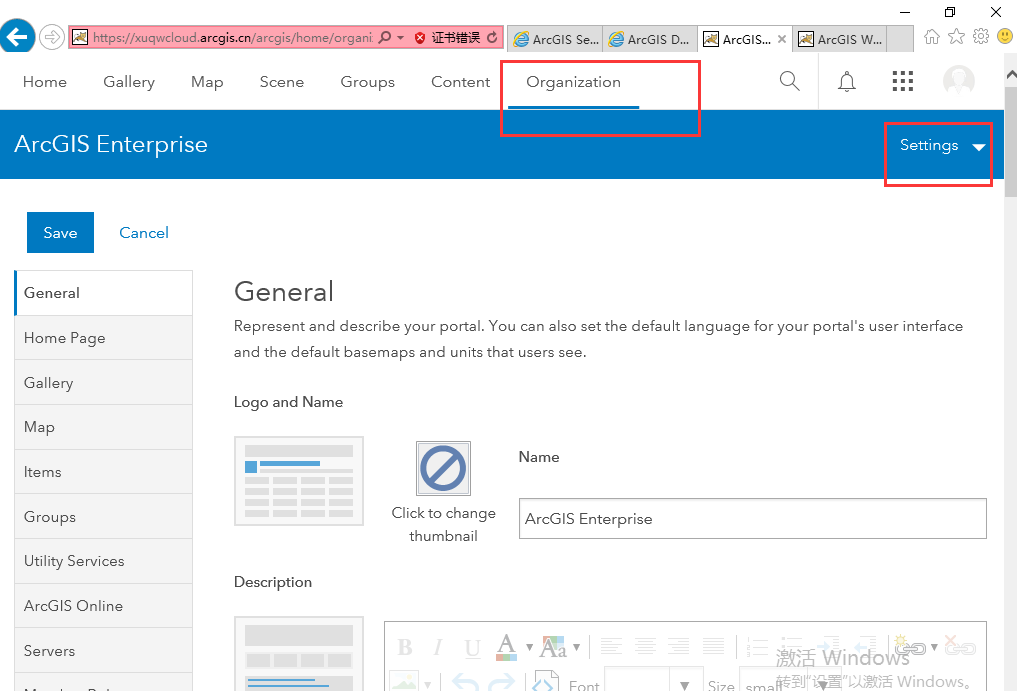Open background color dropdown arrow
Viewport: 1017px width, 691px height.
576,648
